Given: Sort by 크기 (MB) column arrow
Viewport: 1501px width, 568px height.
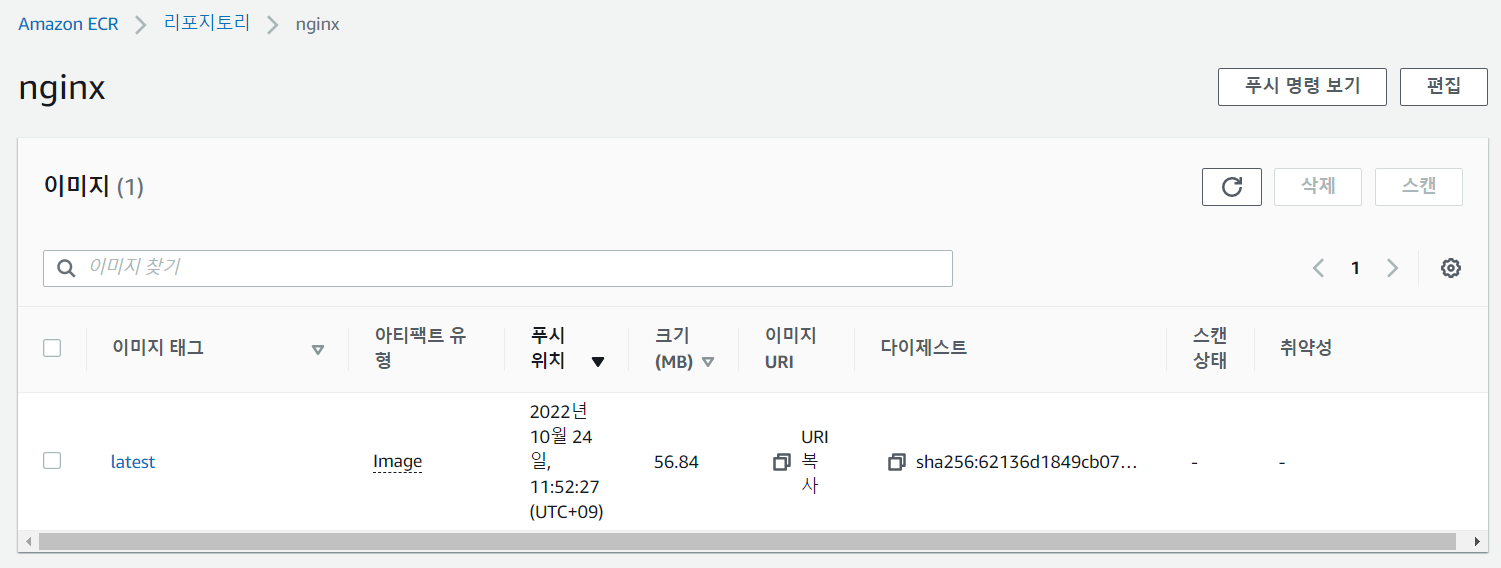Looking at the screenshot, I should tap(708, 362).
